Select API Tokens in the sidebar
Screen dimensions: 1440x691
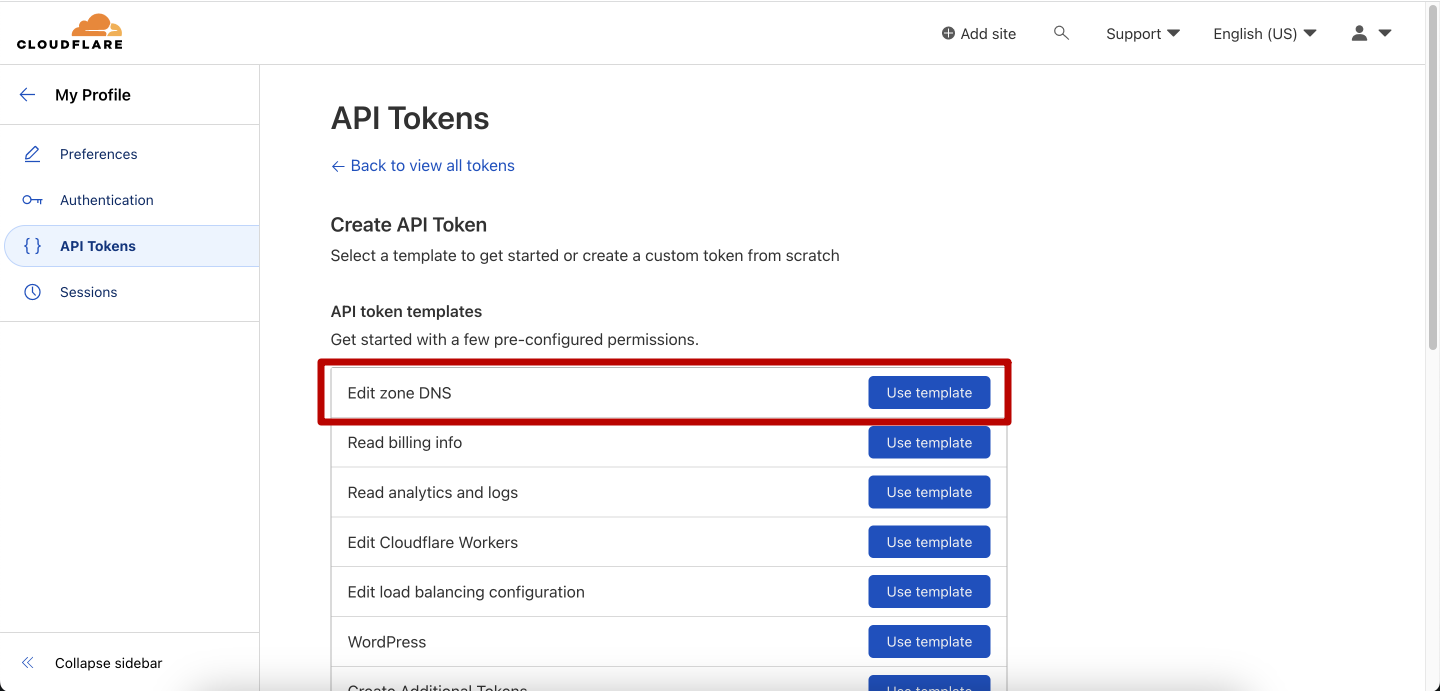click(x=131, y=246)
